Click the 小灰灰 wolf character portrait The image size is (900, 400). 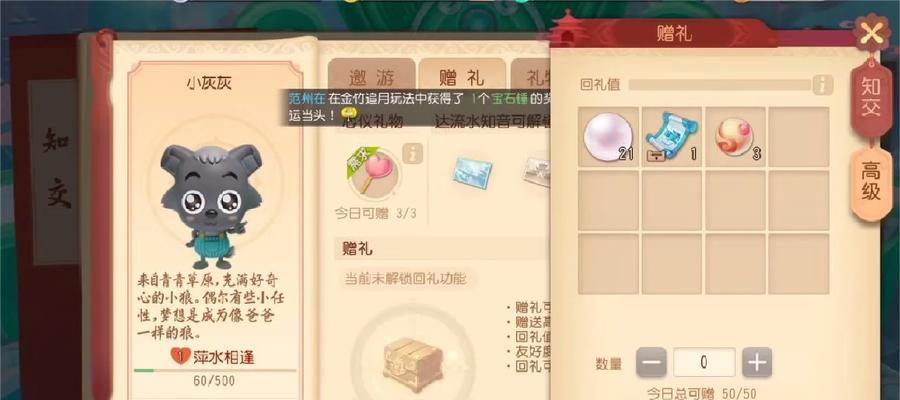tap(210, 205)
